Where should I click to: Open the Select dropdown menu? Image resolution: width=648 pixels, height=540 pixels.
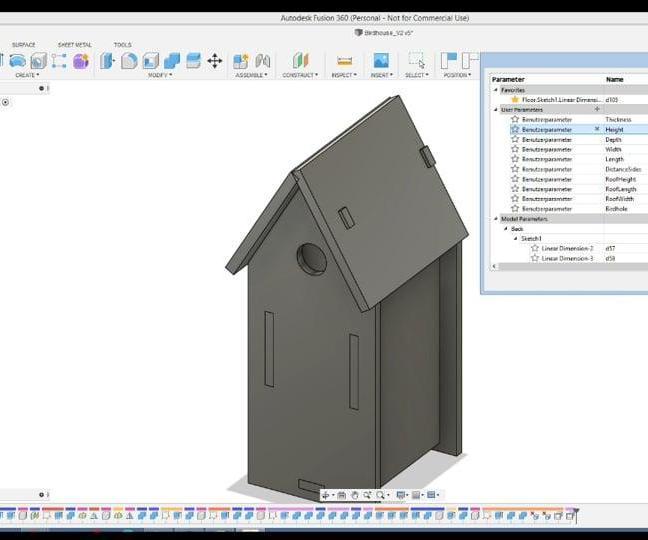[417, 75]
